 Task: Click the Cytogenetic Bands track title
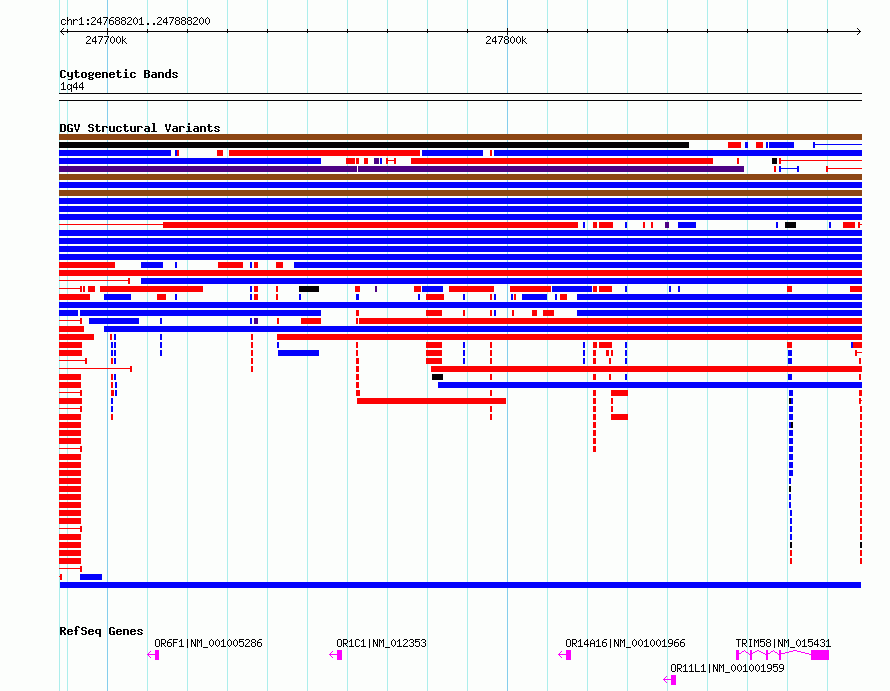coord(119,74)
